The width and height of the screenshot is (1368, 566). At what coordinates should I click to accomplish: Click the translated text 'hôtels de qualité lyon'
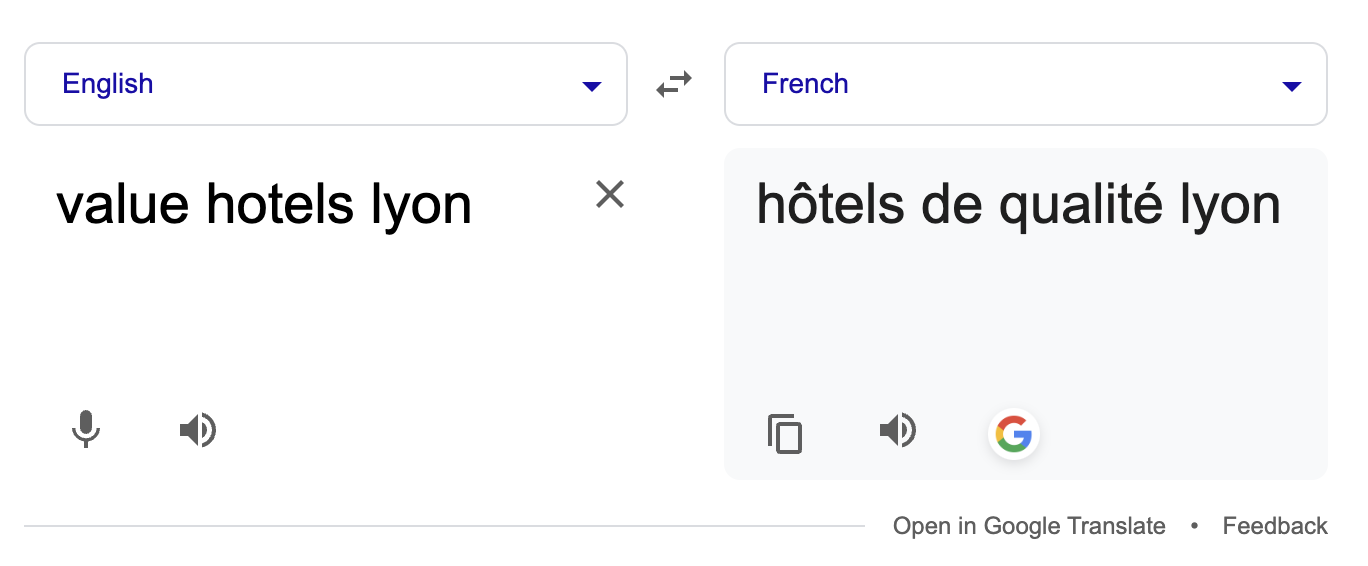coord(1018,205)
